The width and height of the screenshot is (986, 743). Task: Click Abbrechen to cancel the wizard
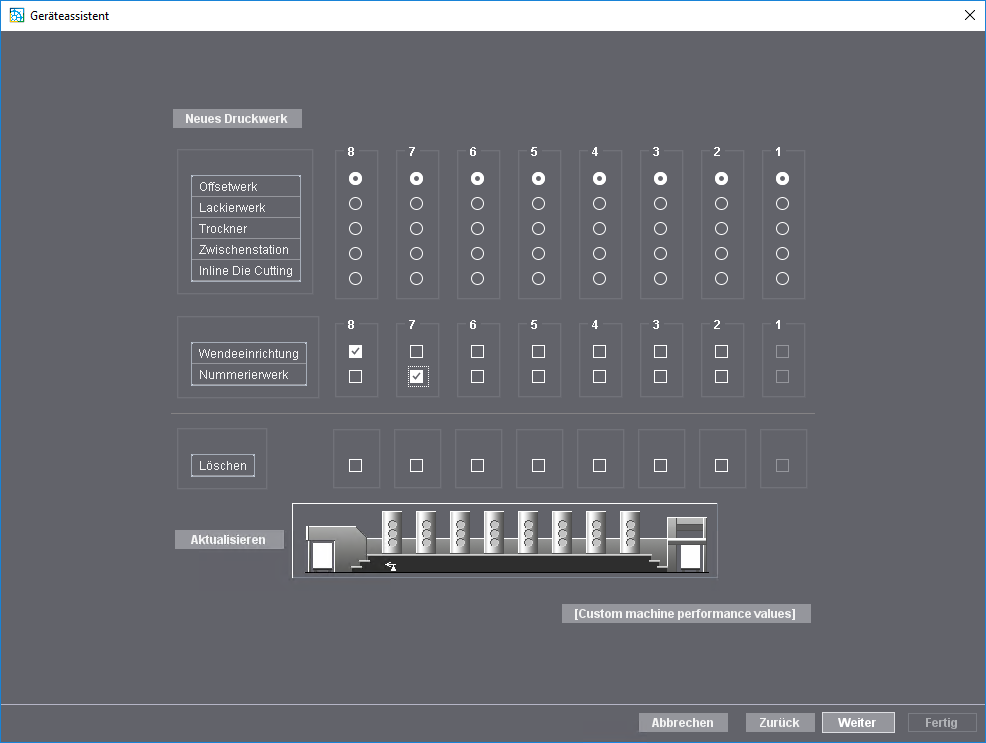coord(683,722)
